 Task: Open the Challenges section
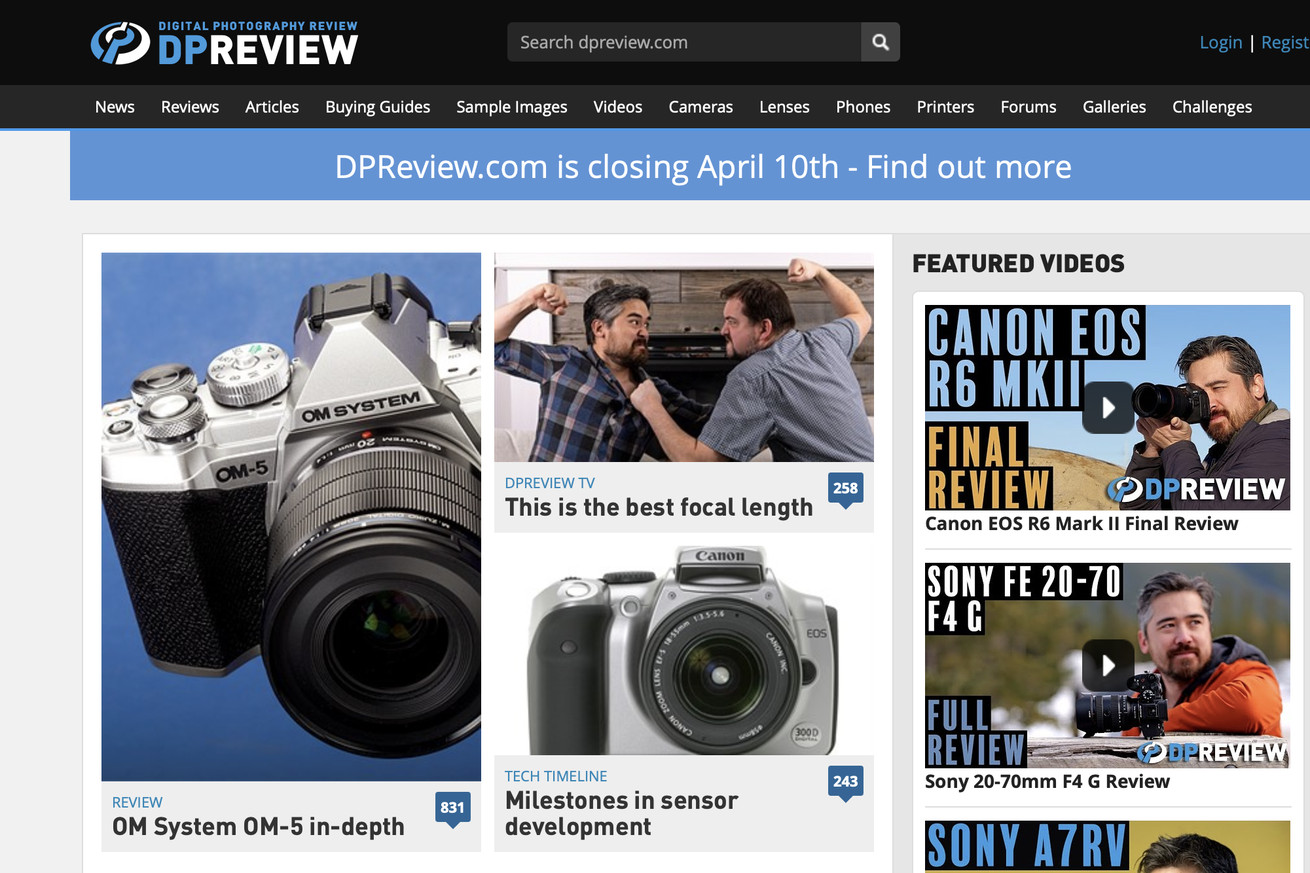tap(1212, 107)
